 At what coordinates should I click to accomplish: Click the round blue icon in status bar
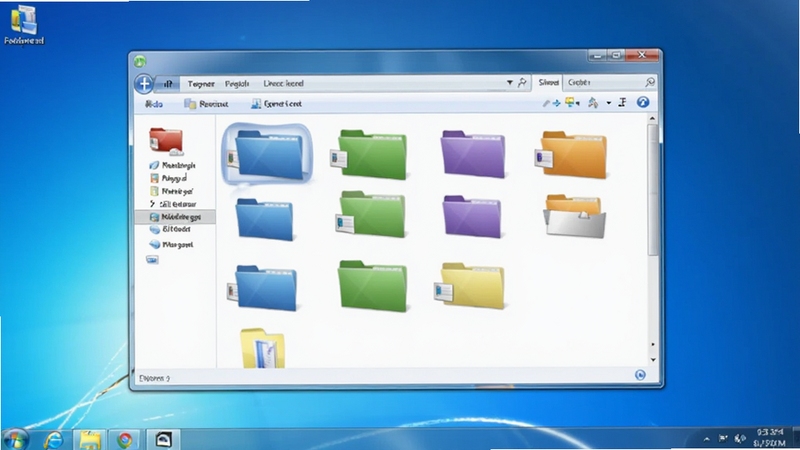click(x=640, y=376)
